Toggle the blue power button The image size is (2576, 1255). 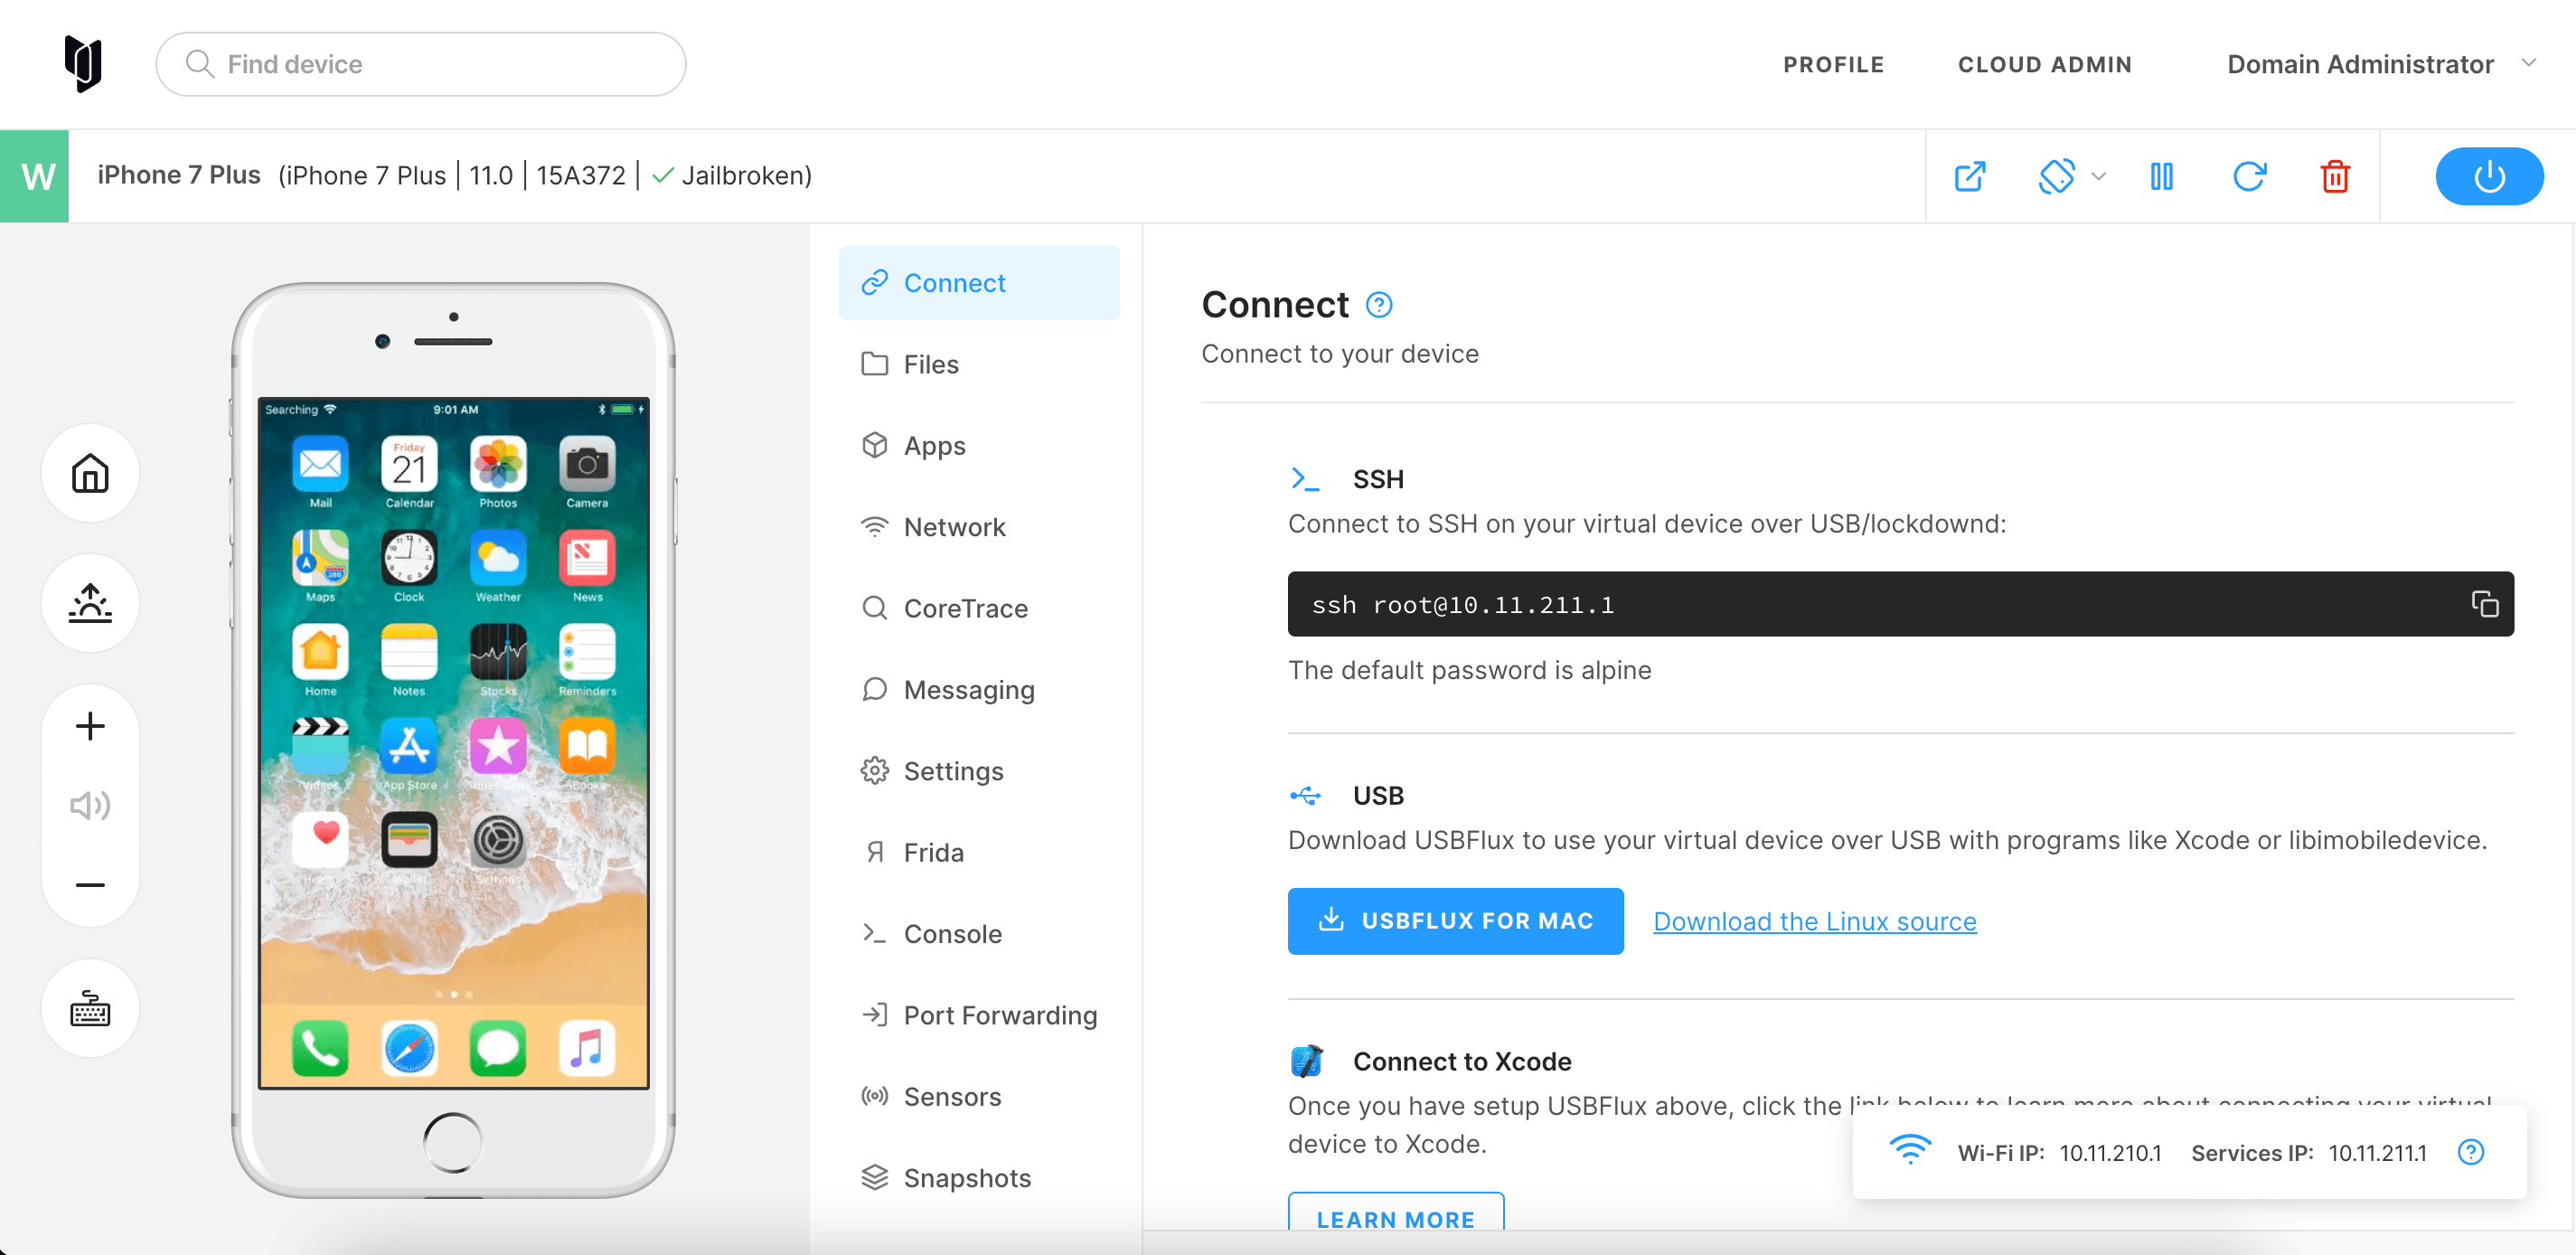(2489, 177)
